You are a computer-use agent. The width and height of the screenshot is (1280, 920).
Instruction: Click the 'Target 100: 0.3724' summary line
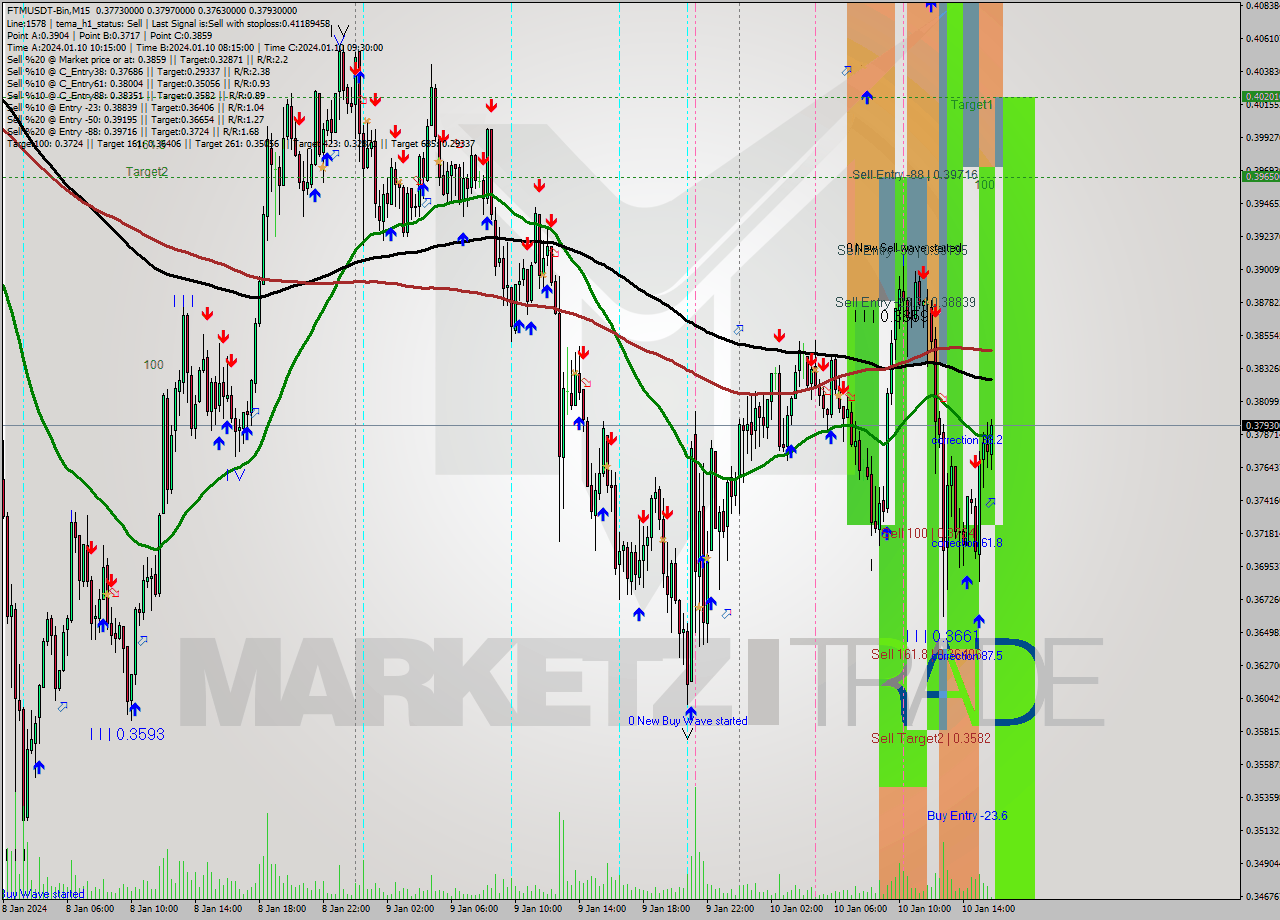coord(242,143)
